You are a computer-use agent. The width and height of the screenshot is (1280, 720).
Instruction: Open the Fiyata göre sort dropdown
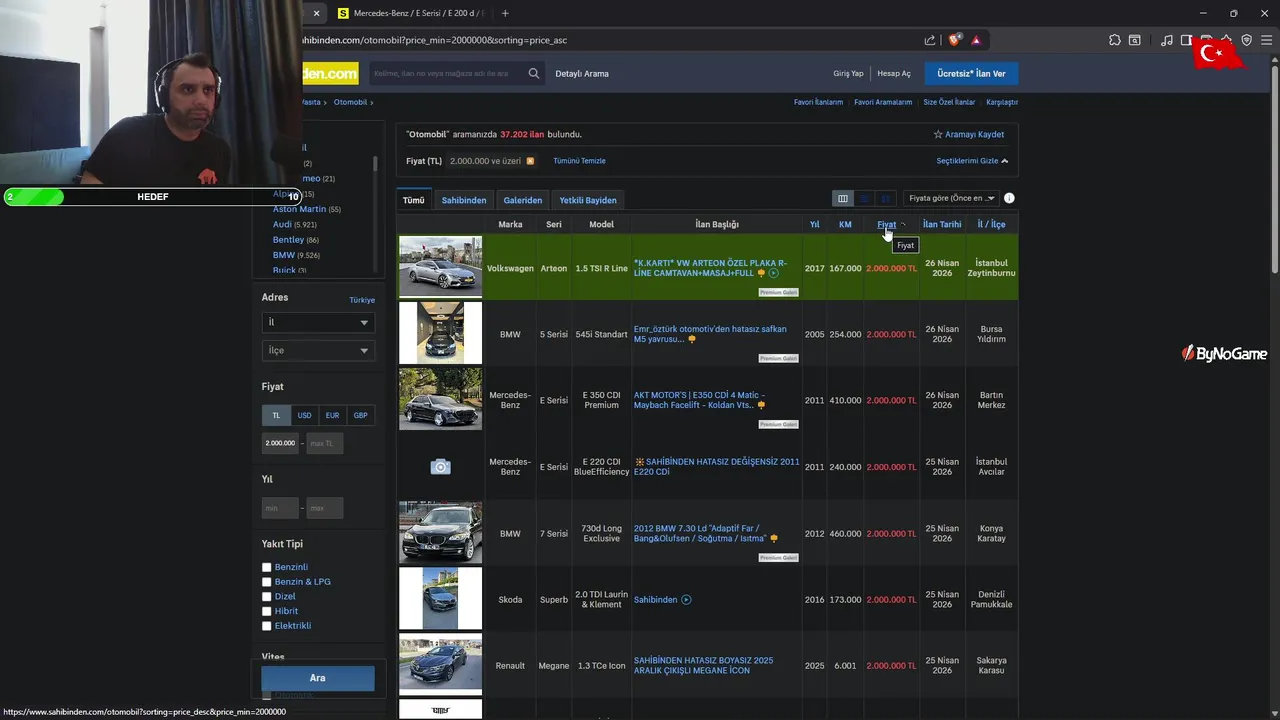(x=951, y=198)
